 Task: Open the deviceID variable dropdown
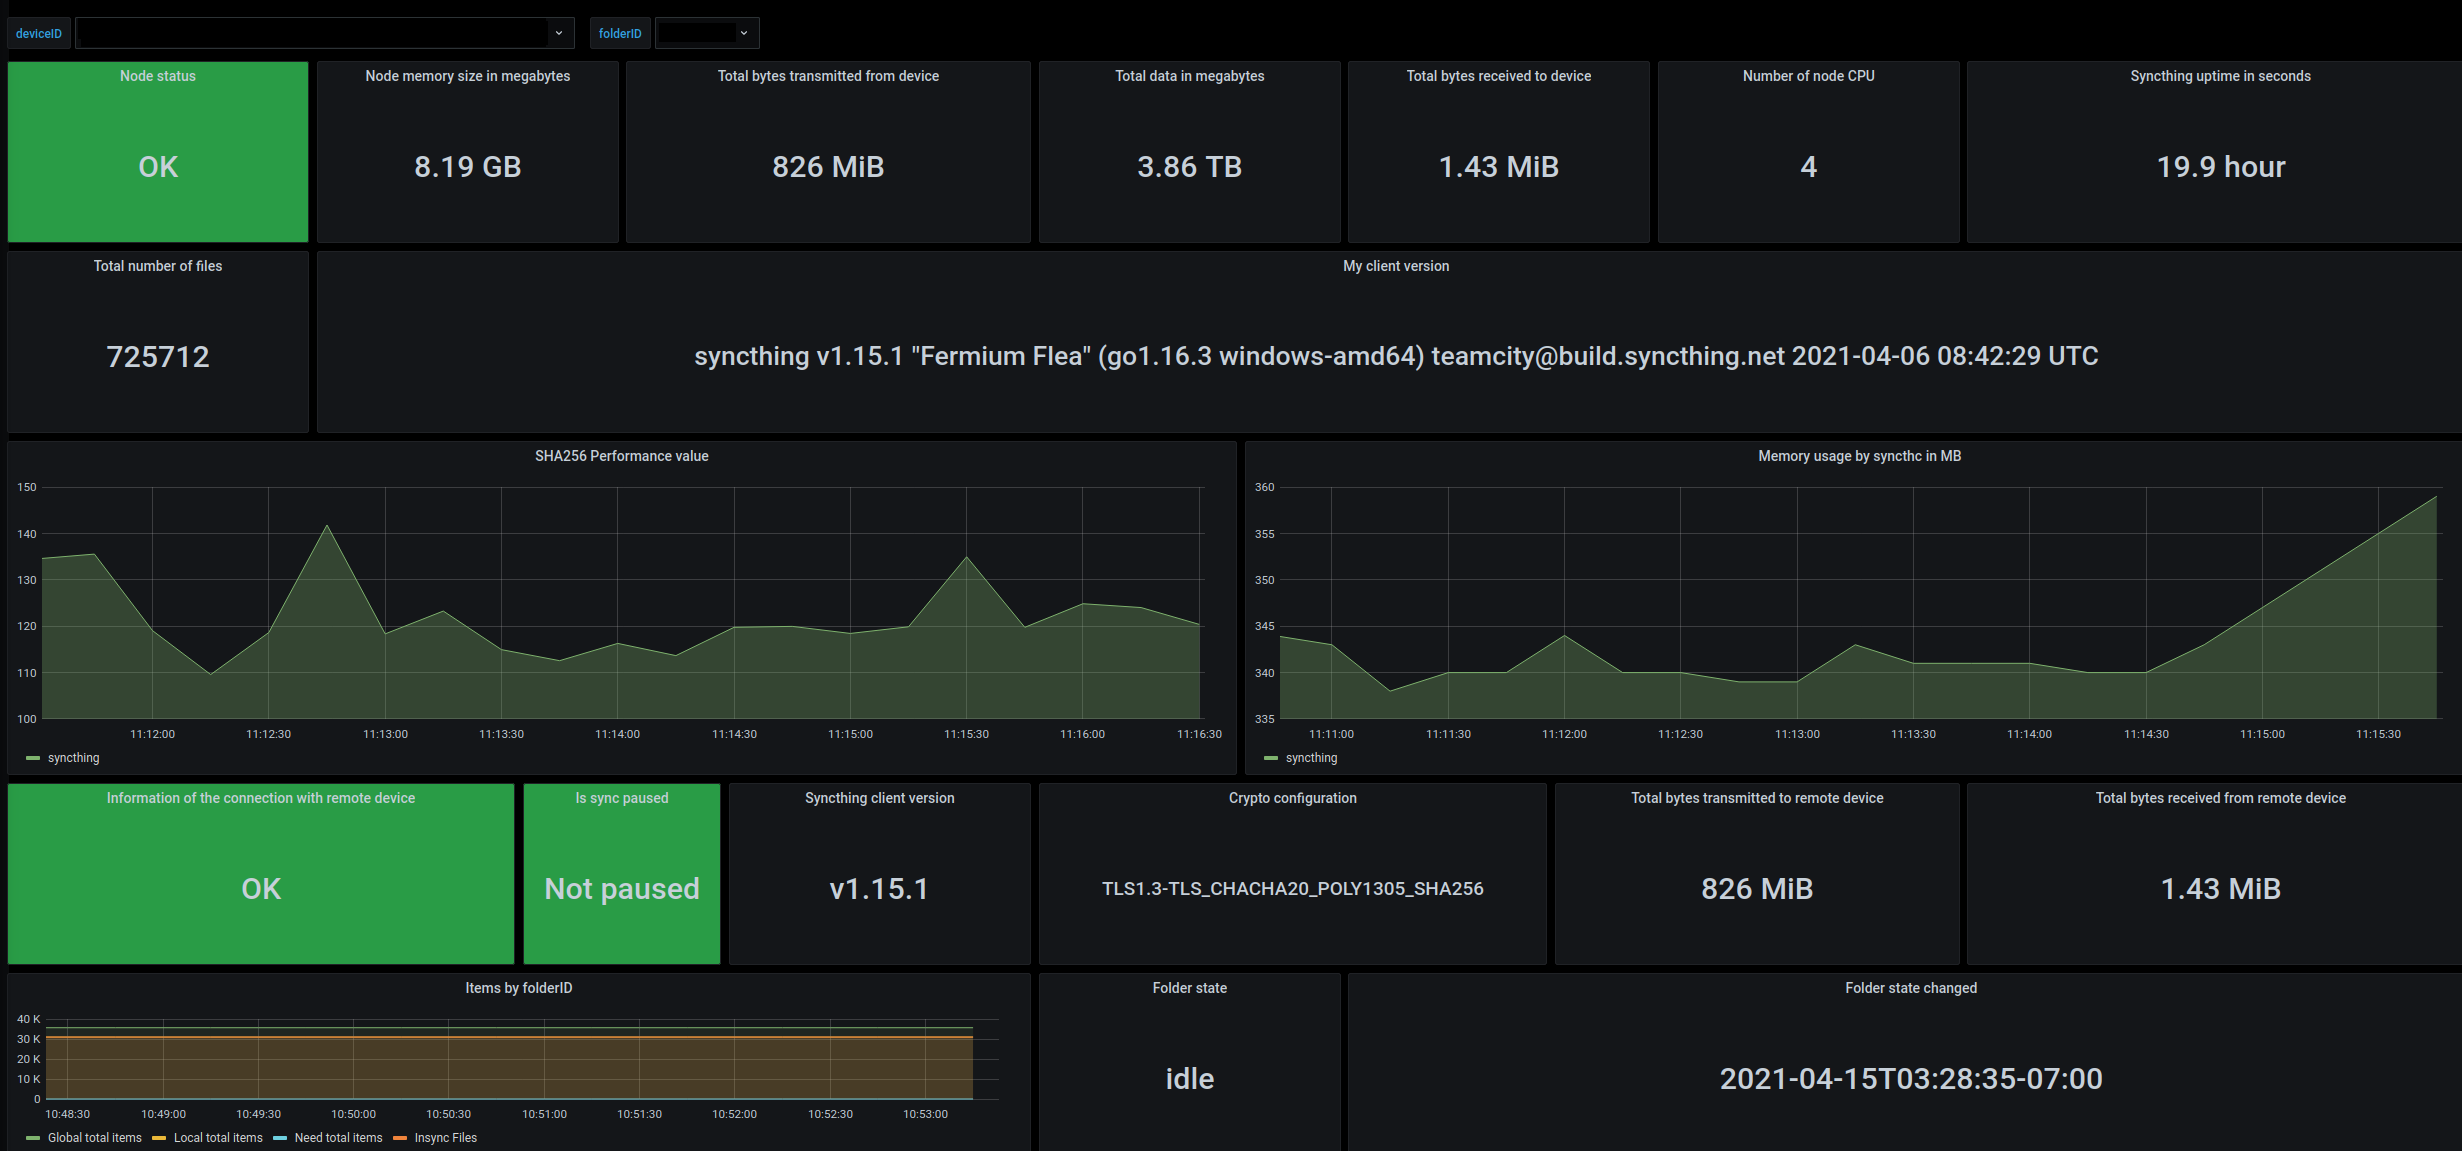pos(325,33)
